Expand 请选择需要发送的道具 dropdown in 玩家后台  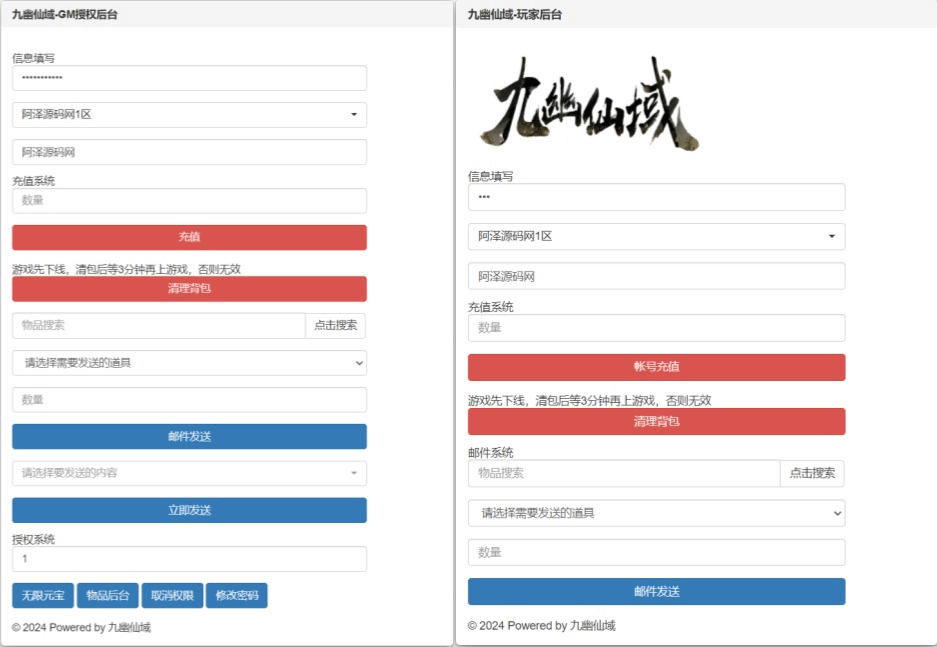[657, 513]
